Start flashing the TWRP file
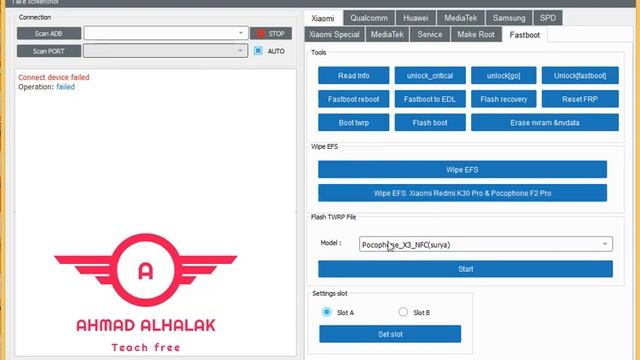 pos(465,269)
